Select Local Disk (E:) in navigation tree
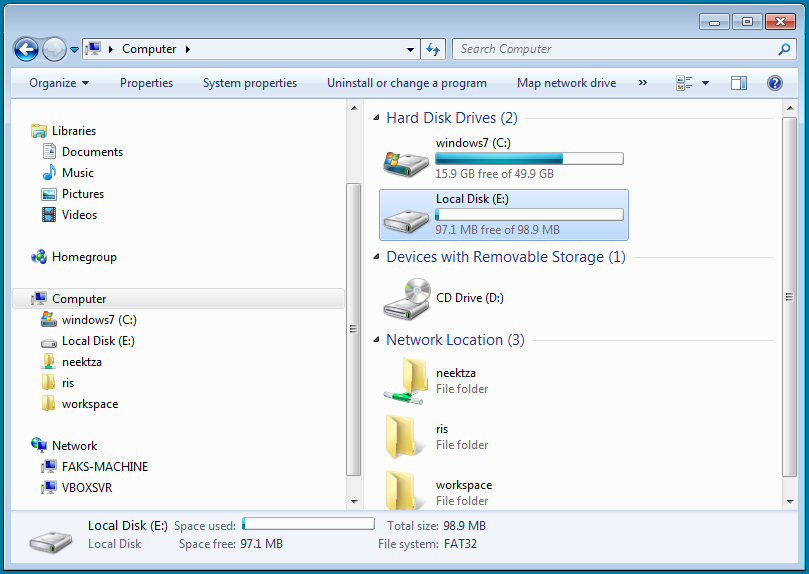This screenshot has width=809, height=574. 98,341
